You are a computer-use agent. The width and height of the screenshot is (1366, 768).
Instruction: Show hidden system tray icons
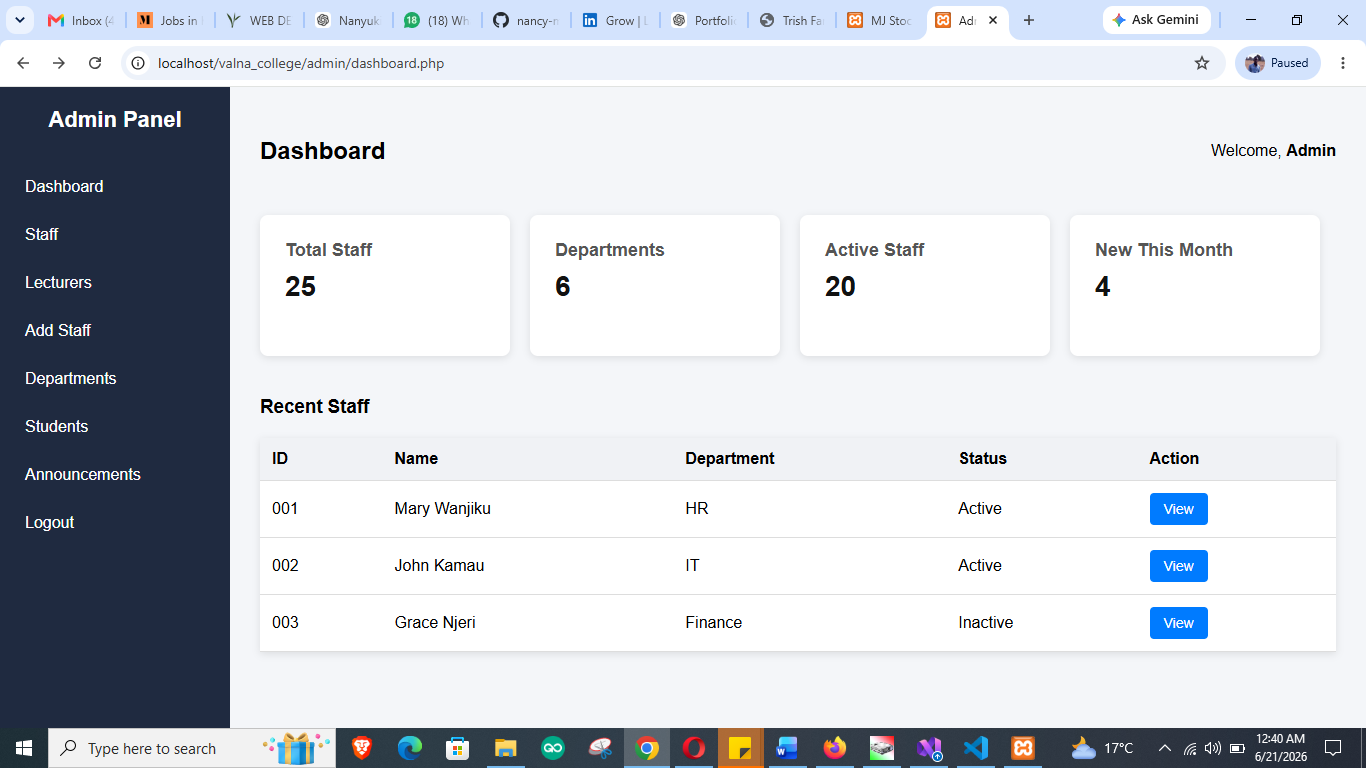(x=1164, y=748)
